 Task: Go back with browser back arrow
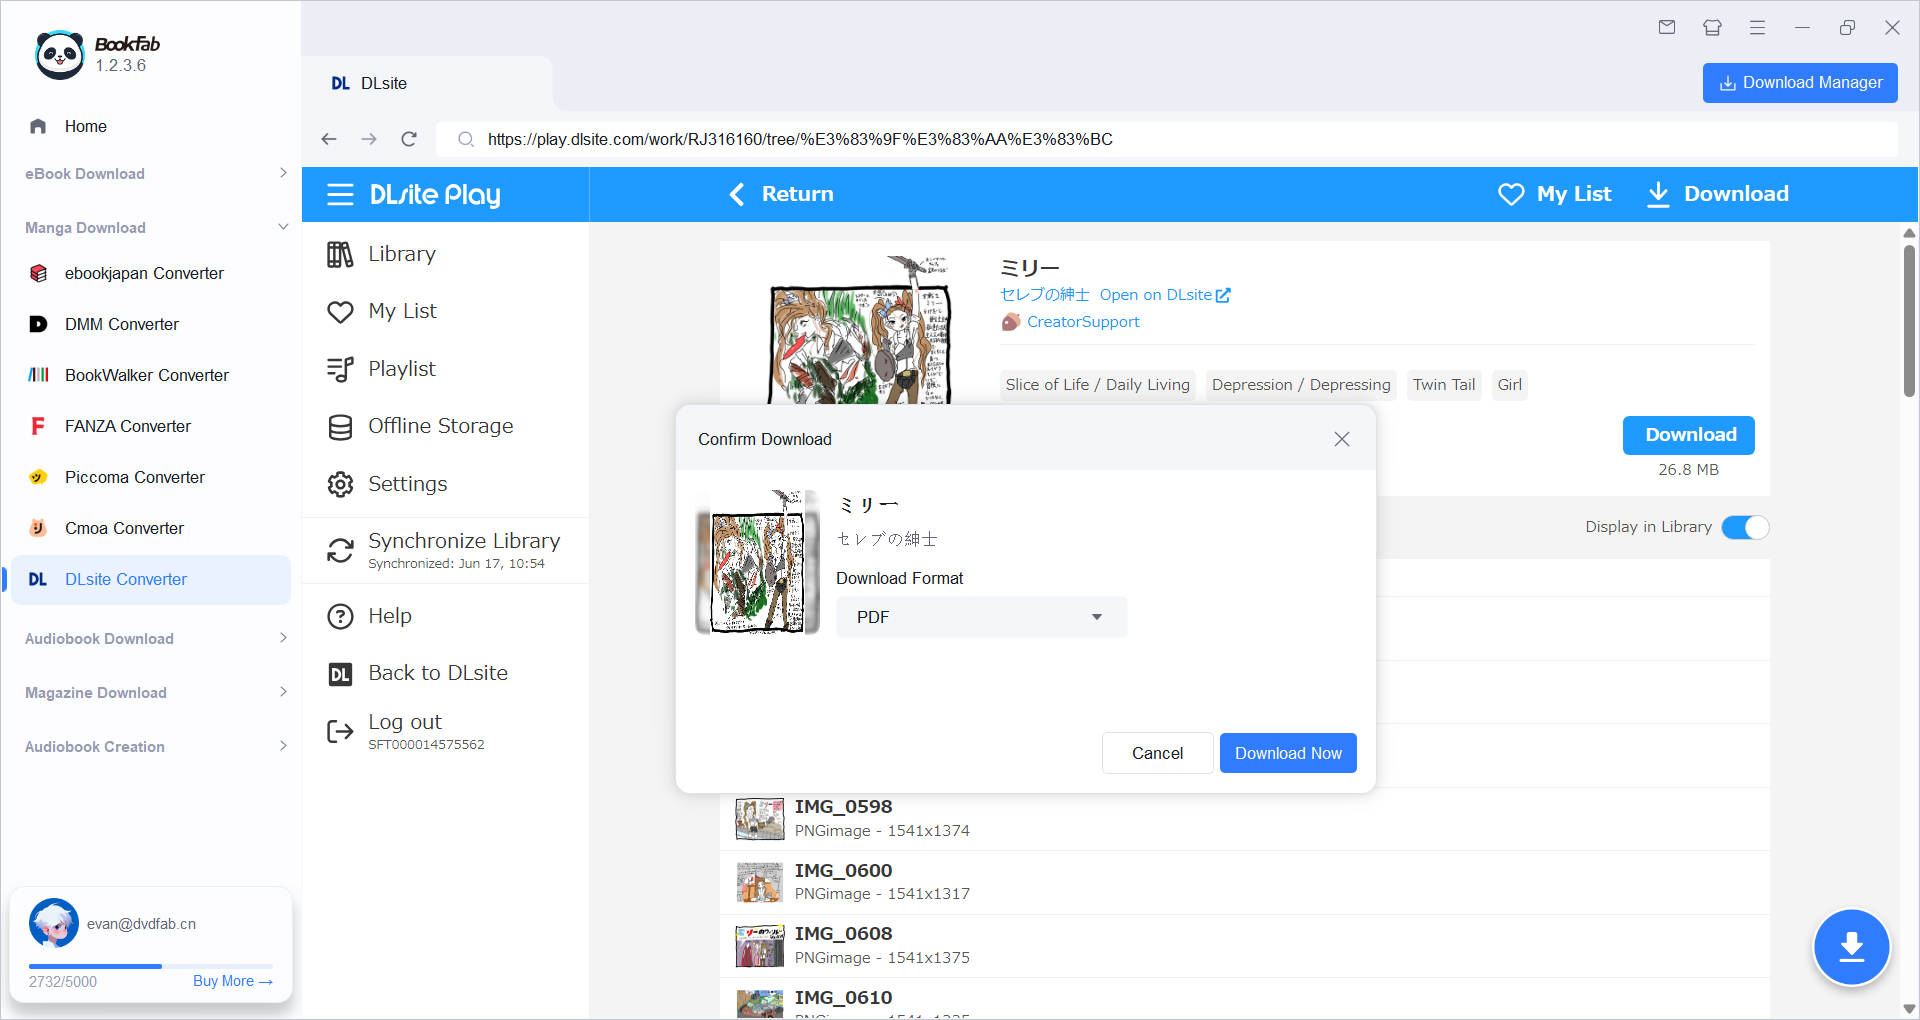(x=329, y=139)
